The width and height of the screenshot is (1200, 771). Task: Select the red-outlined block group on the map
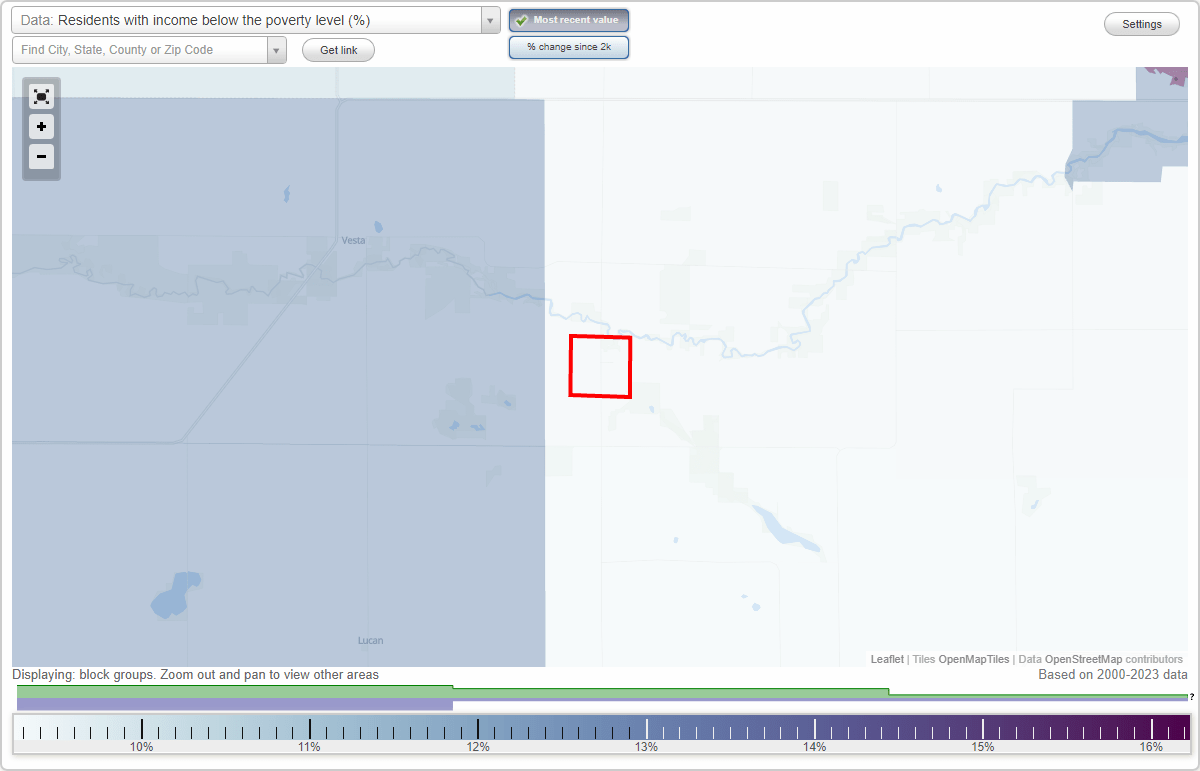click(600, 367)
